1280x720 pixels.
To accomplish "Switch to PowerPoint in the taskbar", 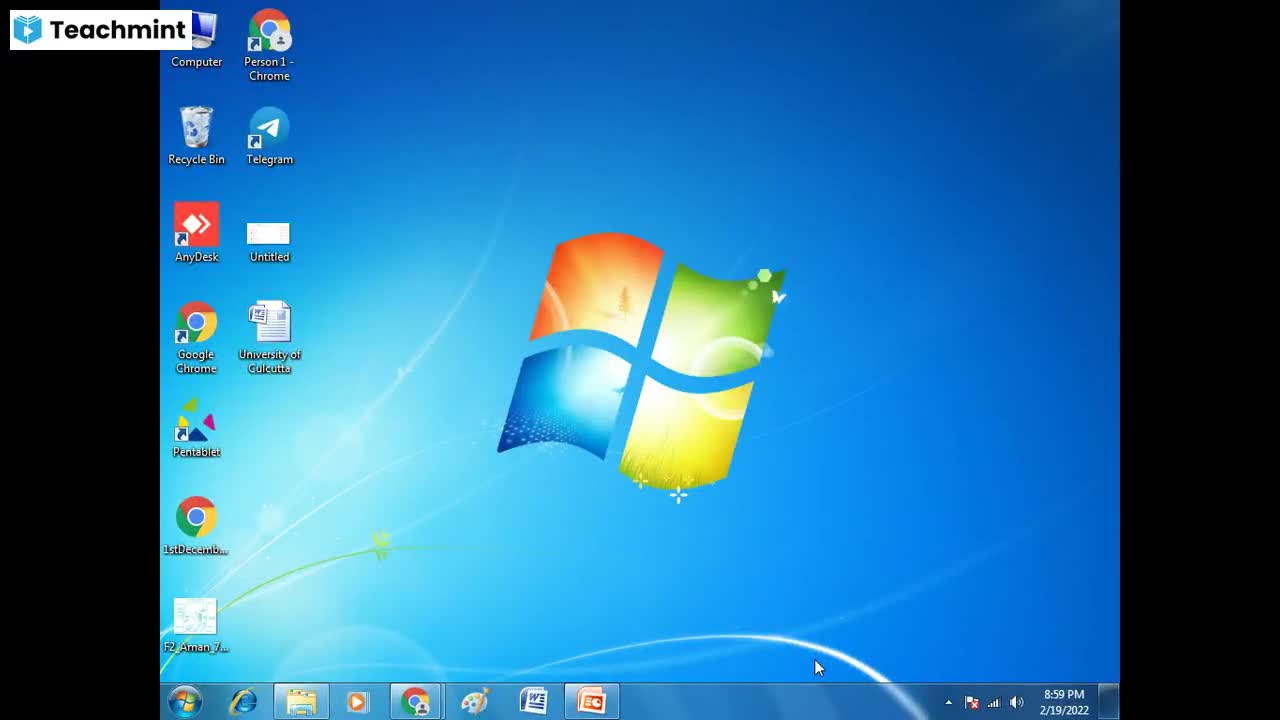I will pyautogui.click(x=592, y=702).
